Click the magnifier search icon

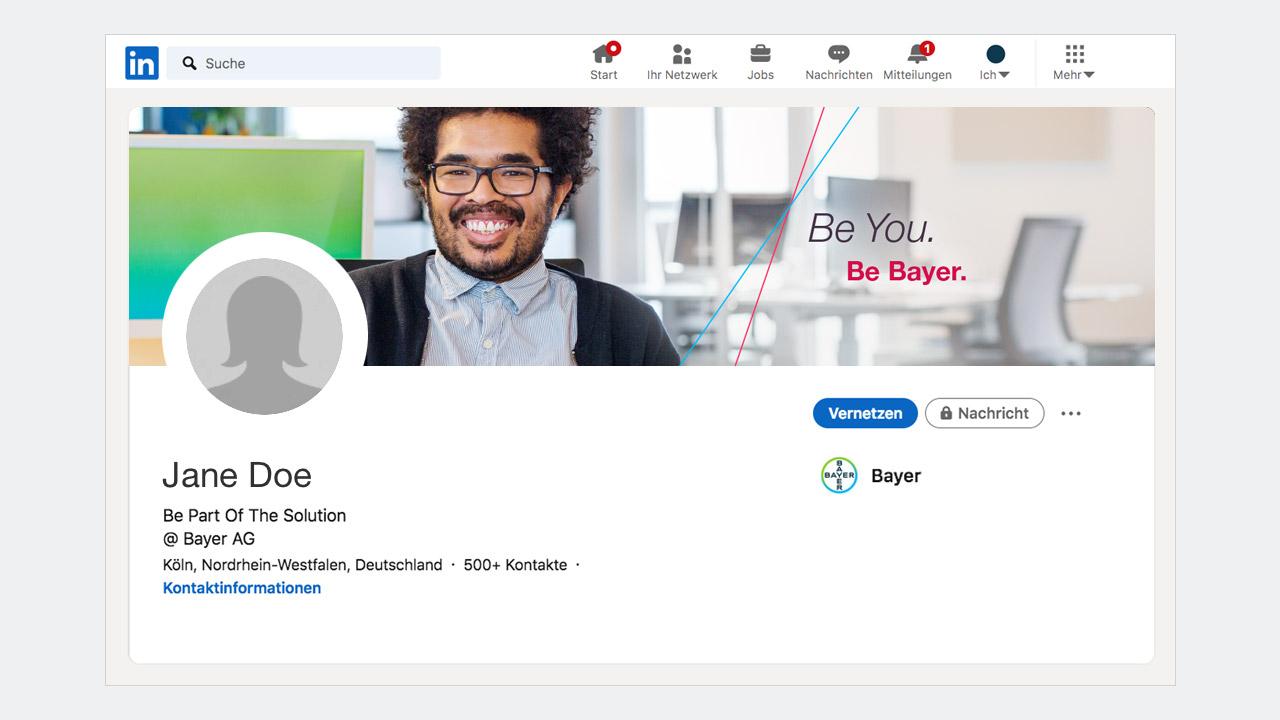[190, 63]
